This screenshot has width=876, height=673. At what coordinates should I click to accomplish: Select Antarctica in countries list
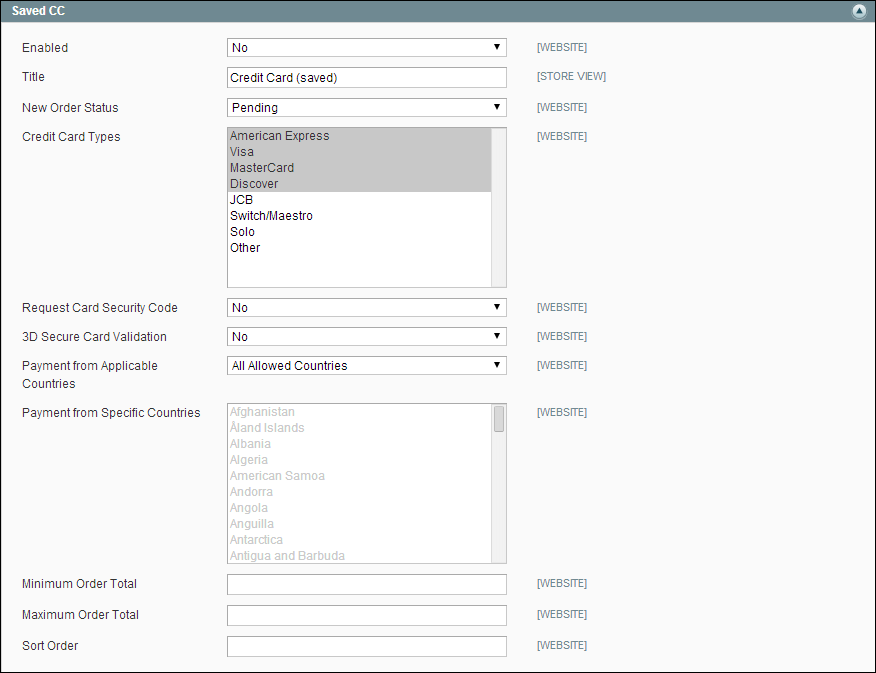click(360, 540)
